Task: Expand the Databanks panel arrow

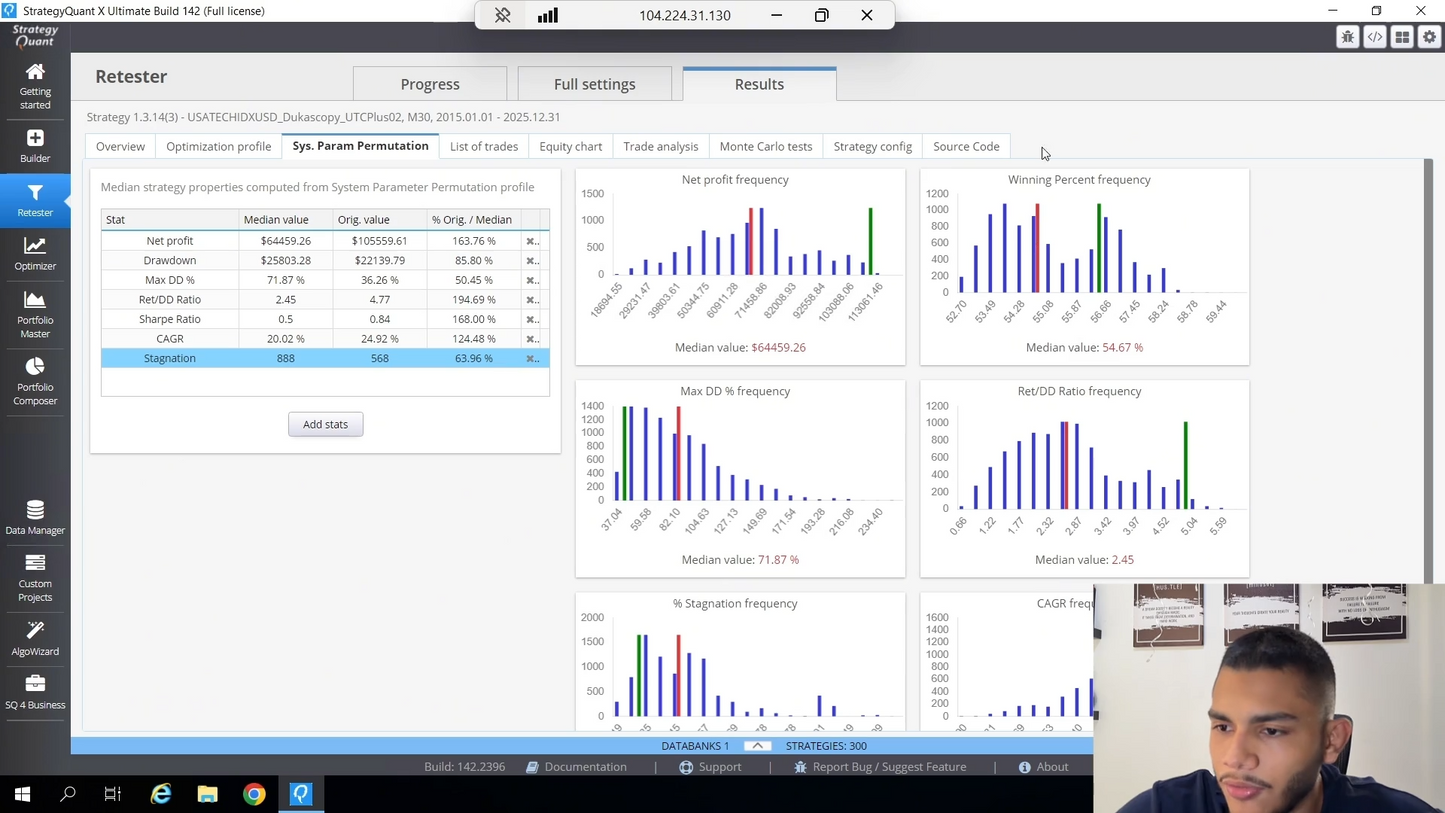Action: click(x=757, y=746)
